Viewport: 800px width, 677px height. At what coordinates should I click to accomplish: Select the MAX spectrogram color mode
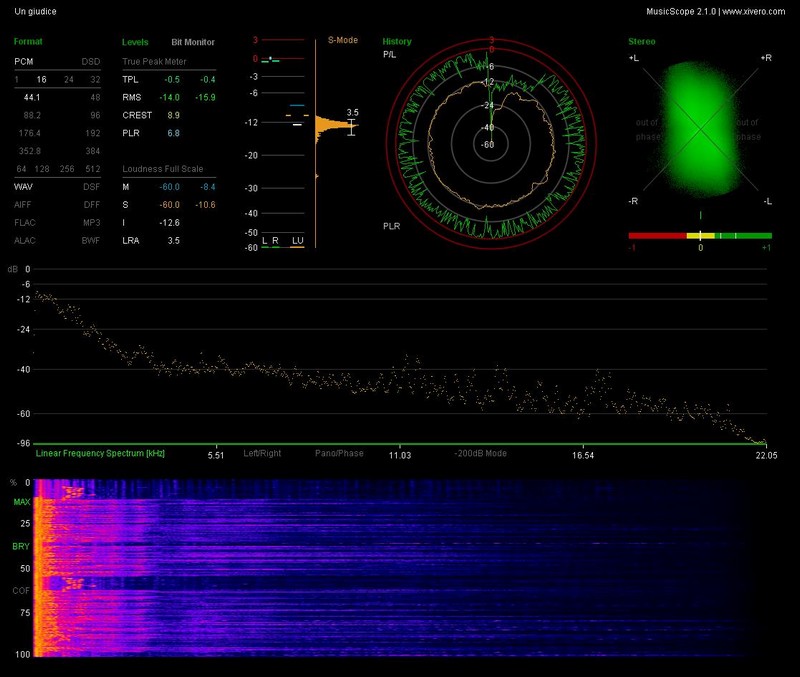point(21,502)
